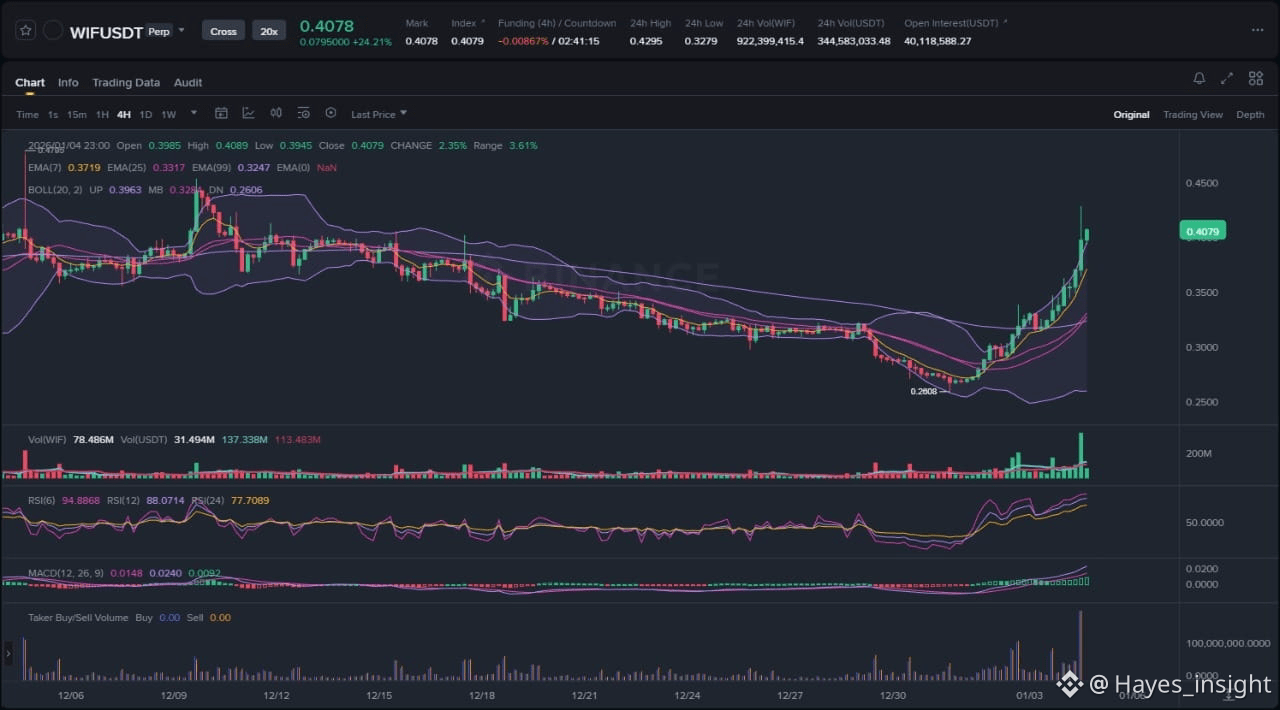This screenshot has height=710, width=1280.
Task: Add WIFUSDT to favorites with star icon
Action: [x=26, y=31]
